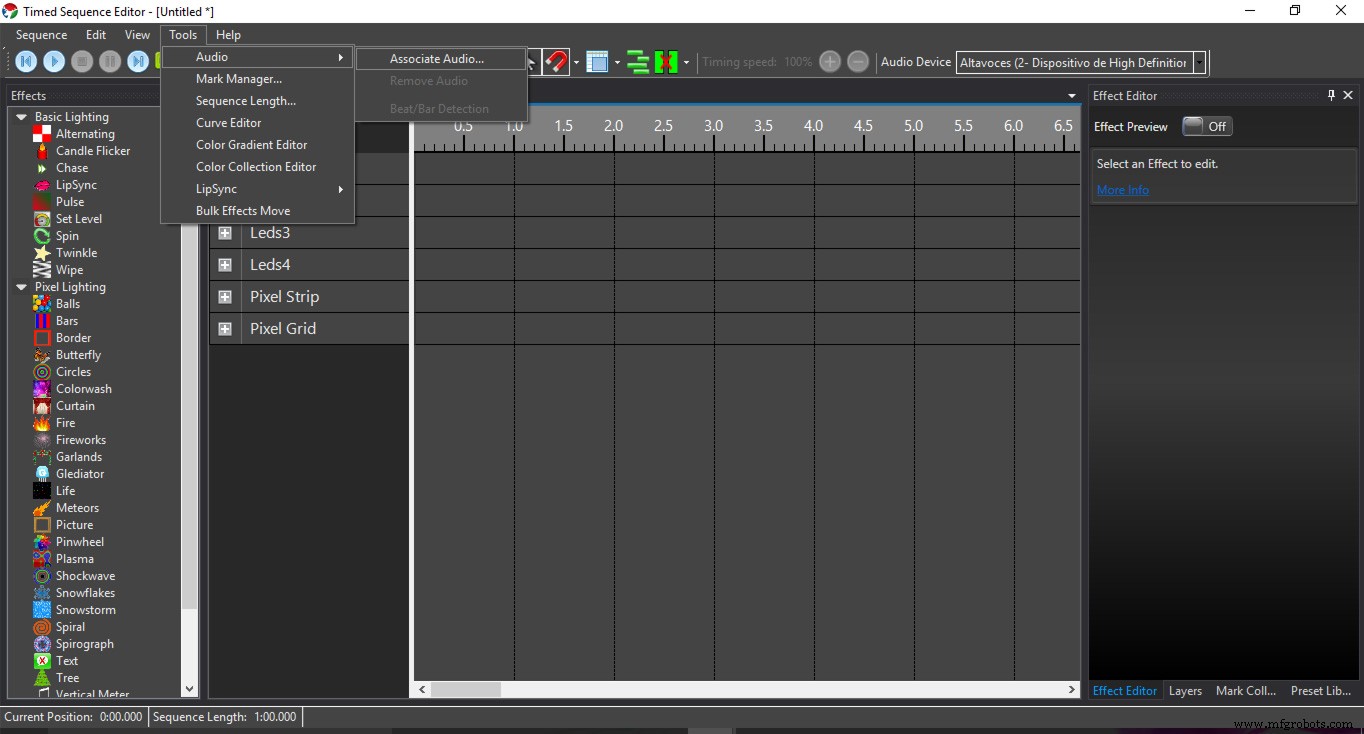Open the Audio Device dropdown
Screen dimensions: 1364x734
[x=1199, y=62]
